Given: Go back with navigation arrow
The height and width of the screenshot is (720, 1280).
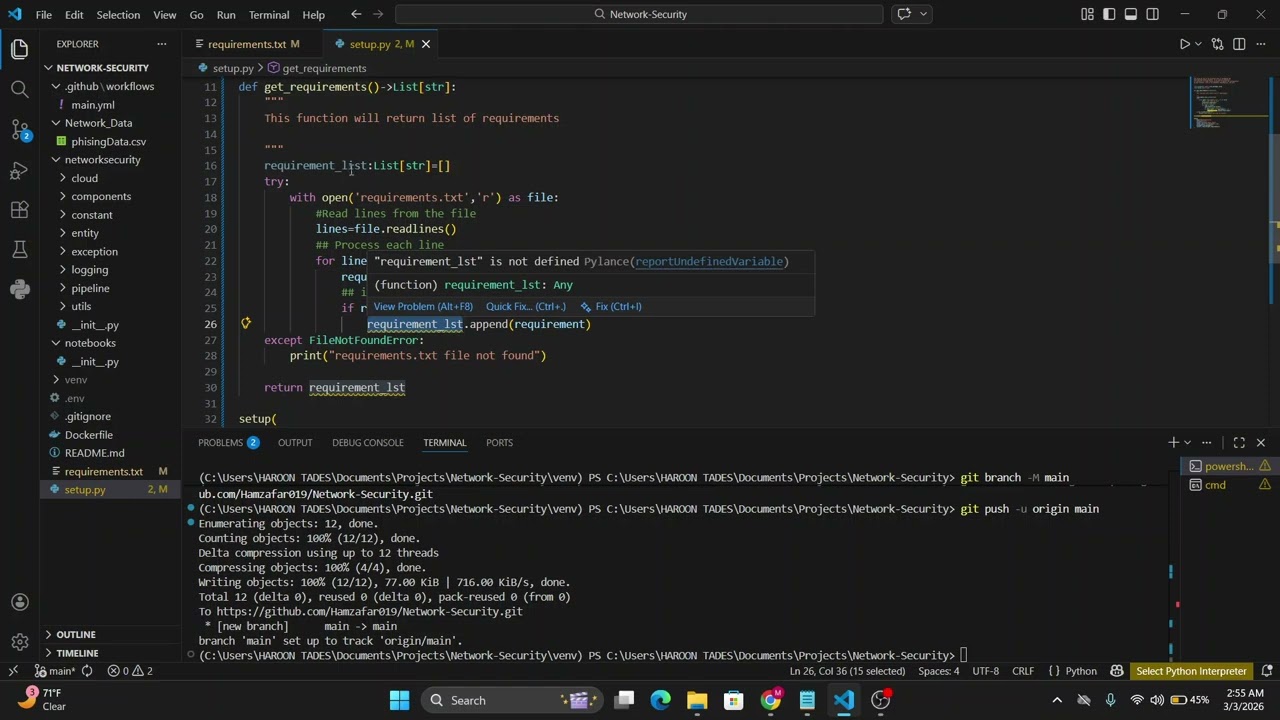Looking at the screenshot, I should [356, 14].
